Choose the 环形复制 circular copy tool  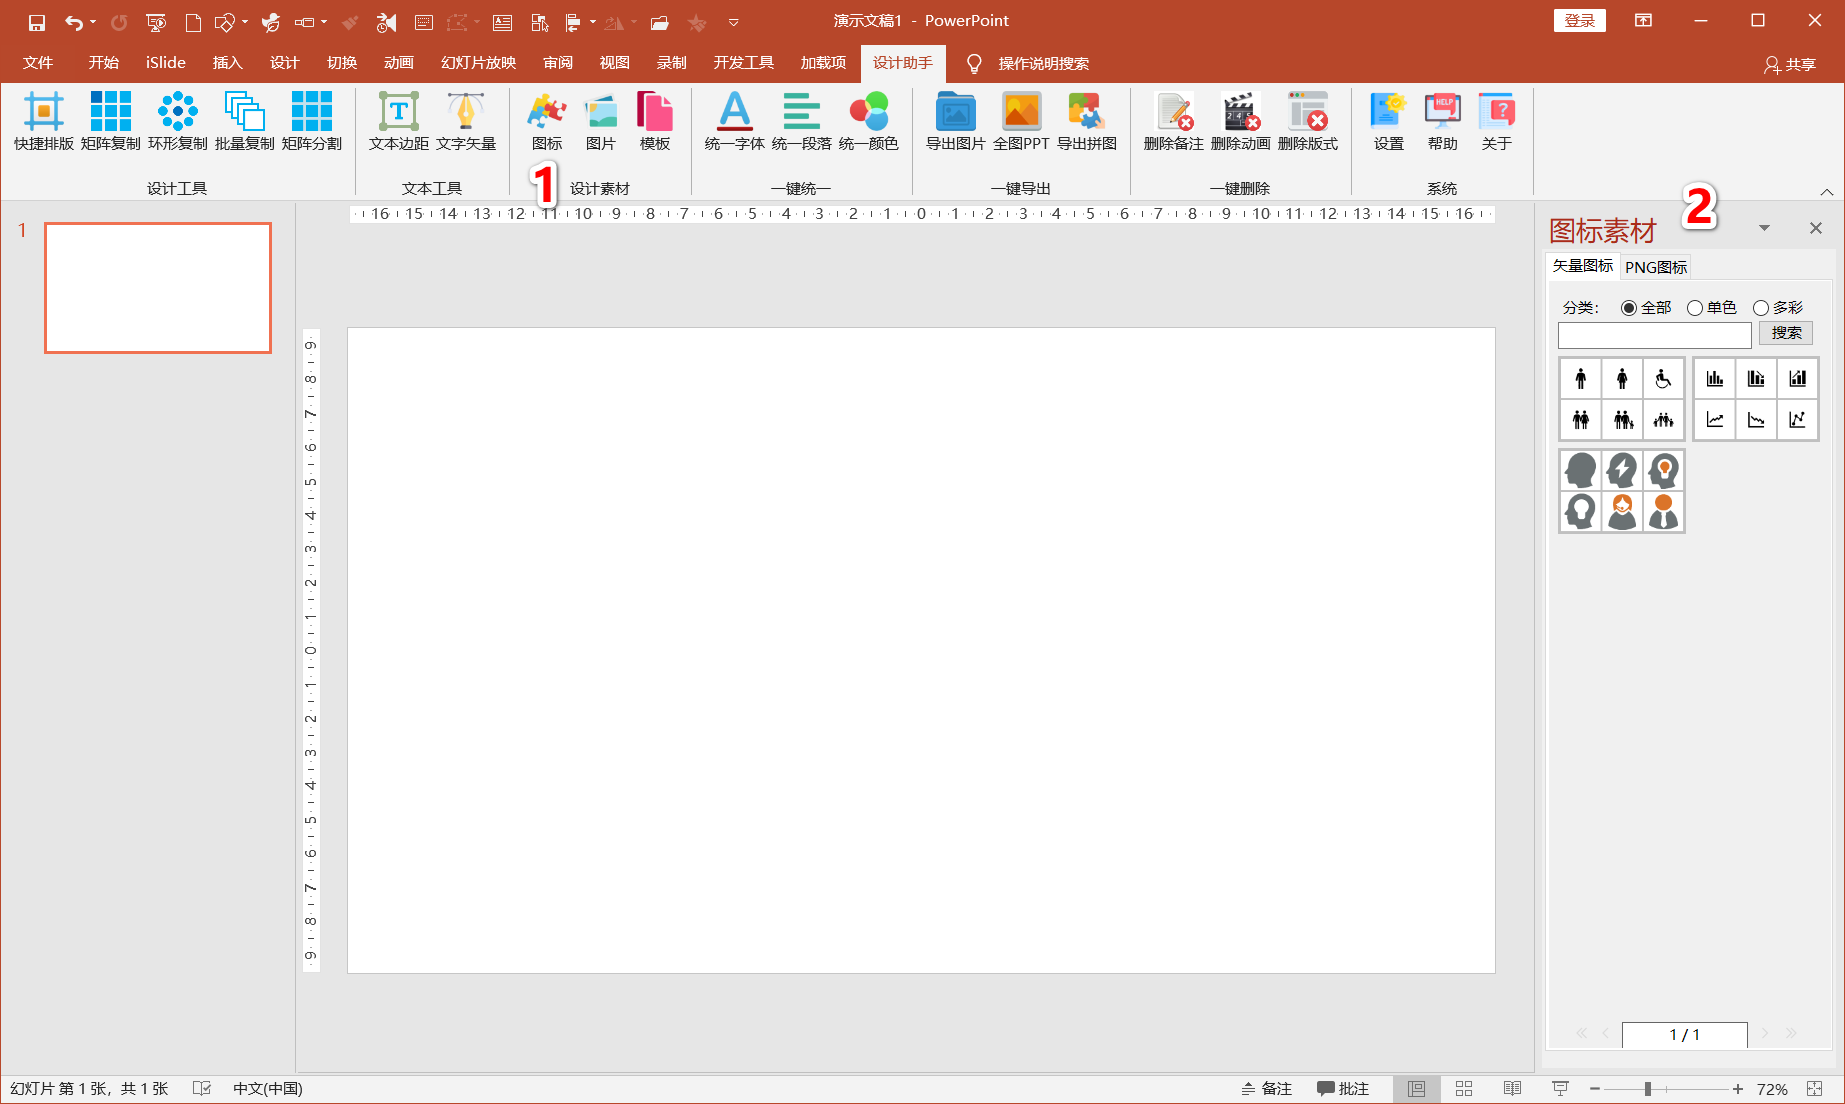[178, 122]
